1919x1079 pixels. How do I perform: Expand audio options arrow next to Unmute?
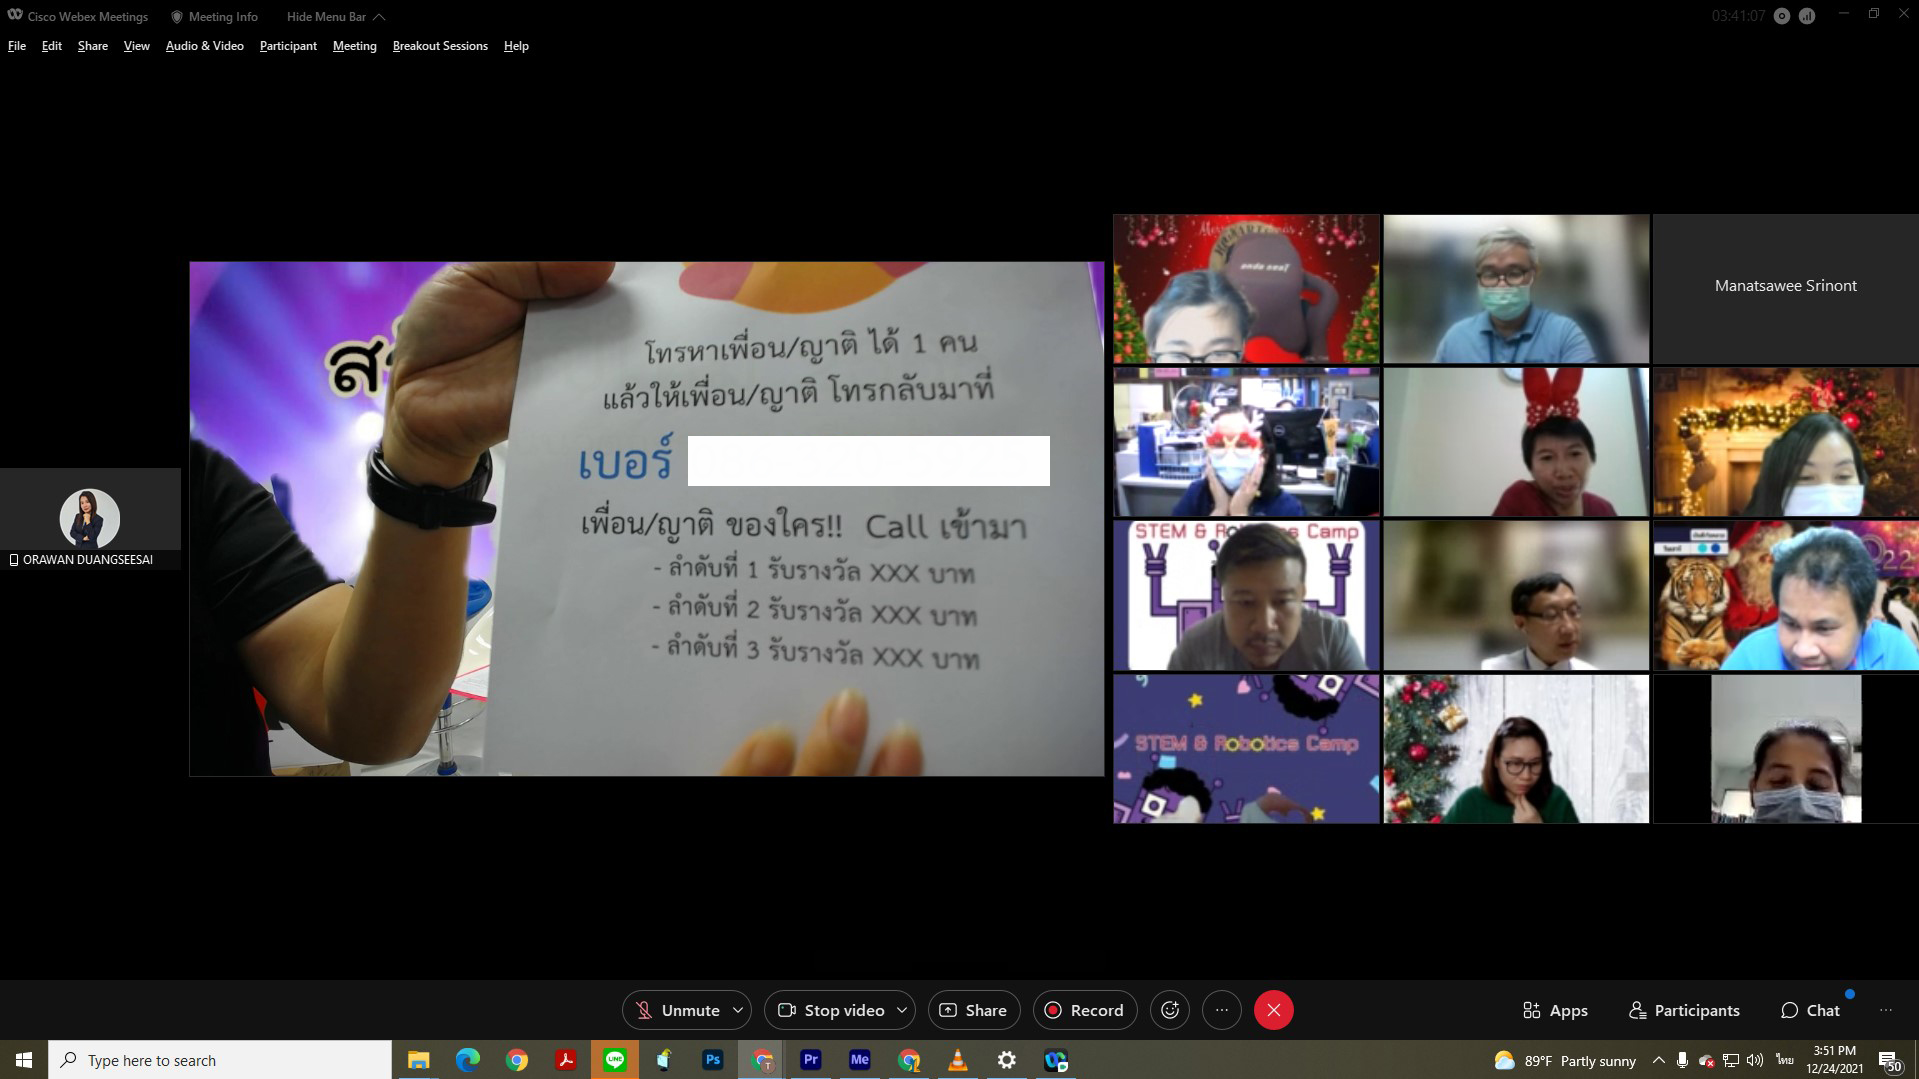[x=738, y=1010]
